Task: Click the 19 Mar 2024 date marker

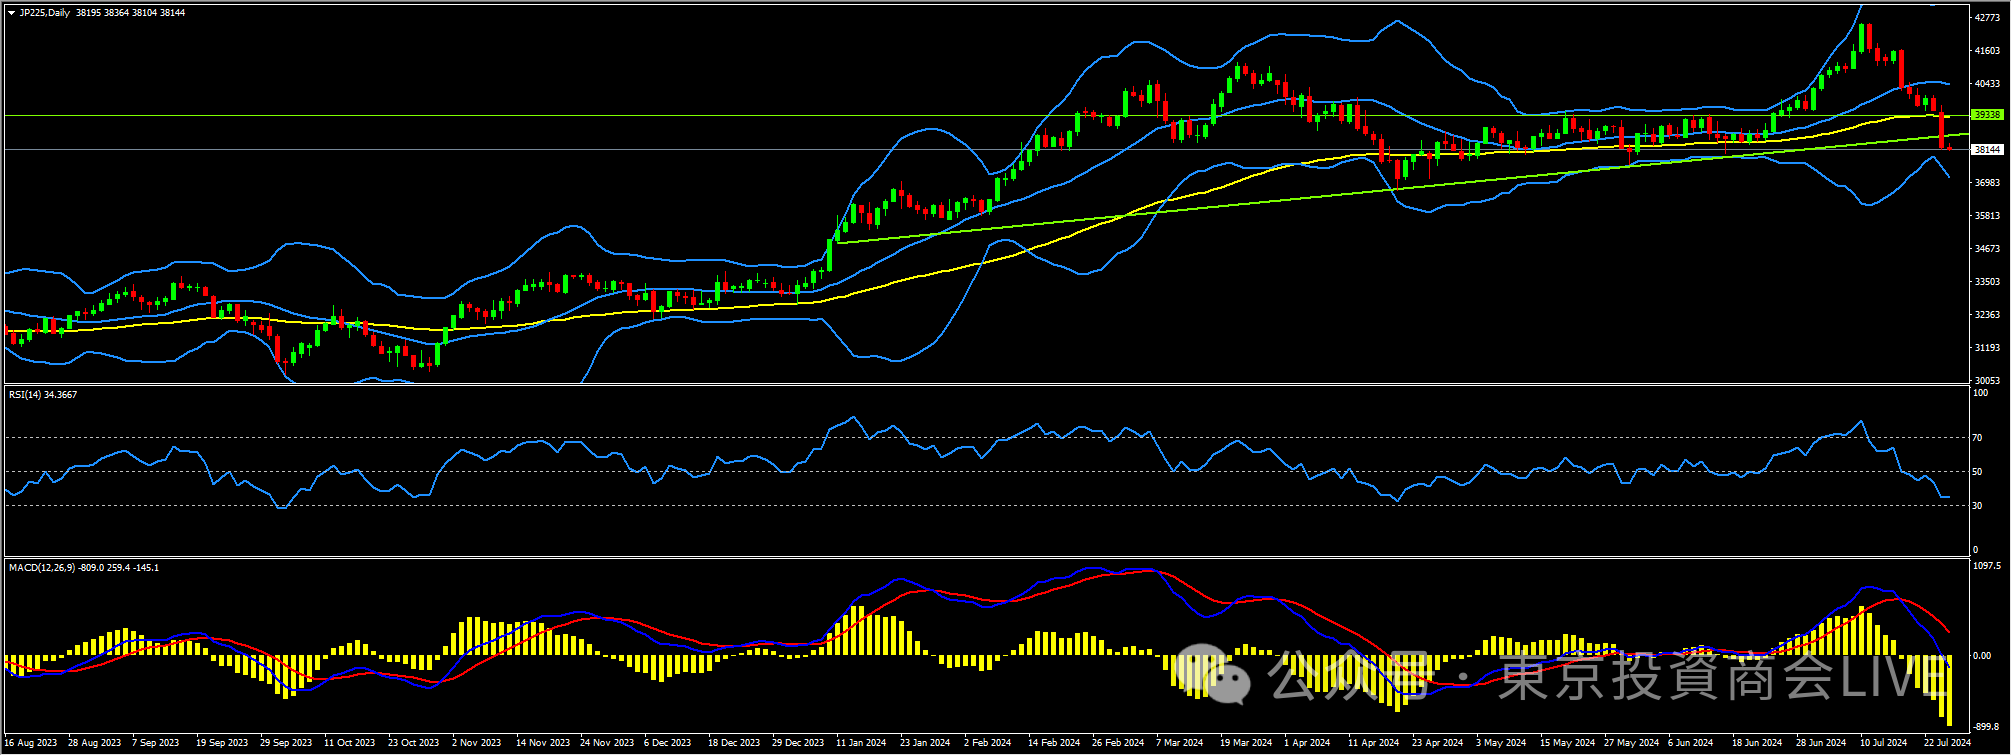Action: click(x=1245, y=743)
